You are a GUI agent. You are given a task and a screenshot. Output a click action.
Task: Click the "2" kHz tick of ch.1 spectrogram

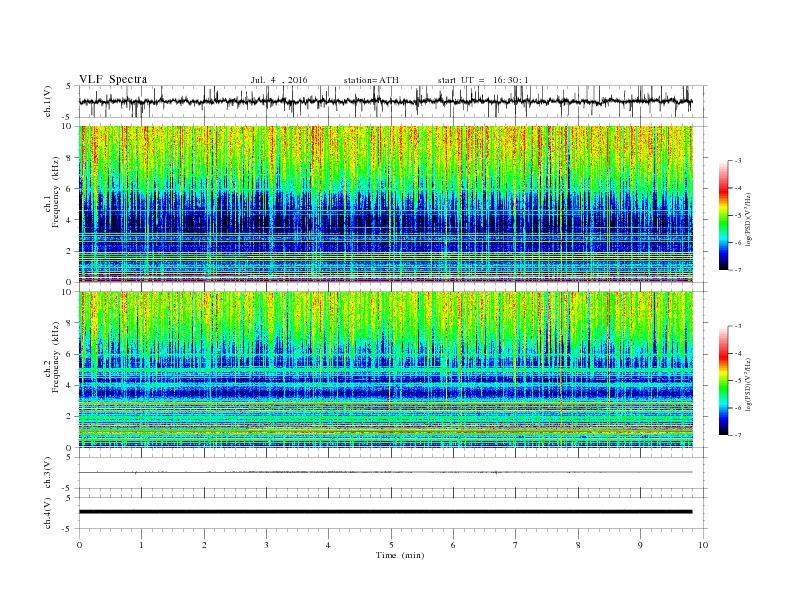[70, 251]
